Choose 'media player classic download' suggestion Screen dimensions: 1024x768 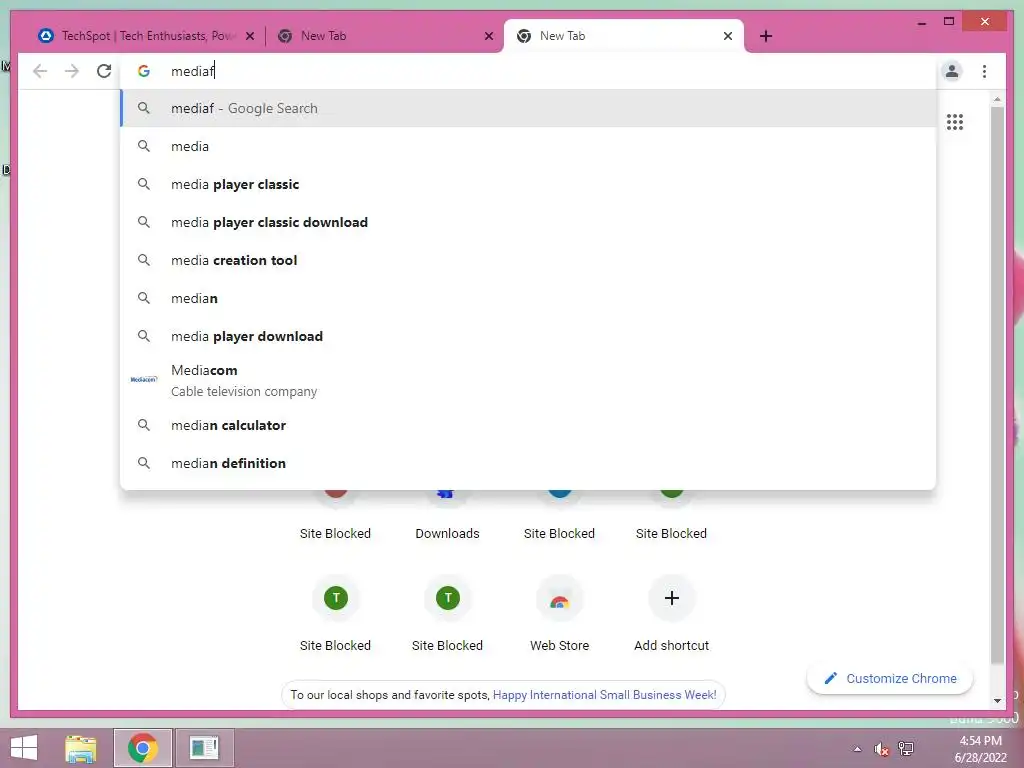coord(528,222)
